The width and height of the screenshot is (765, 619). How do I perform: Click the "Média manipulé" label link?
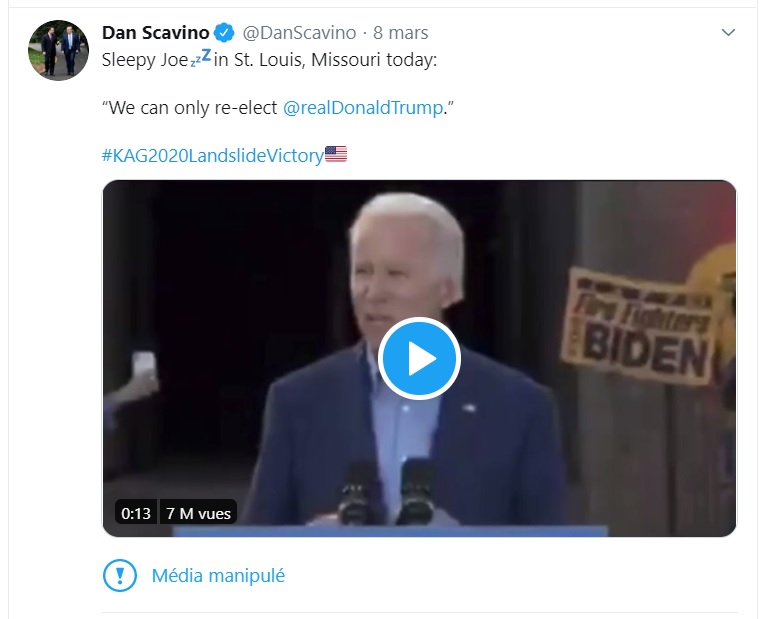coord(218,575)
